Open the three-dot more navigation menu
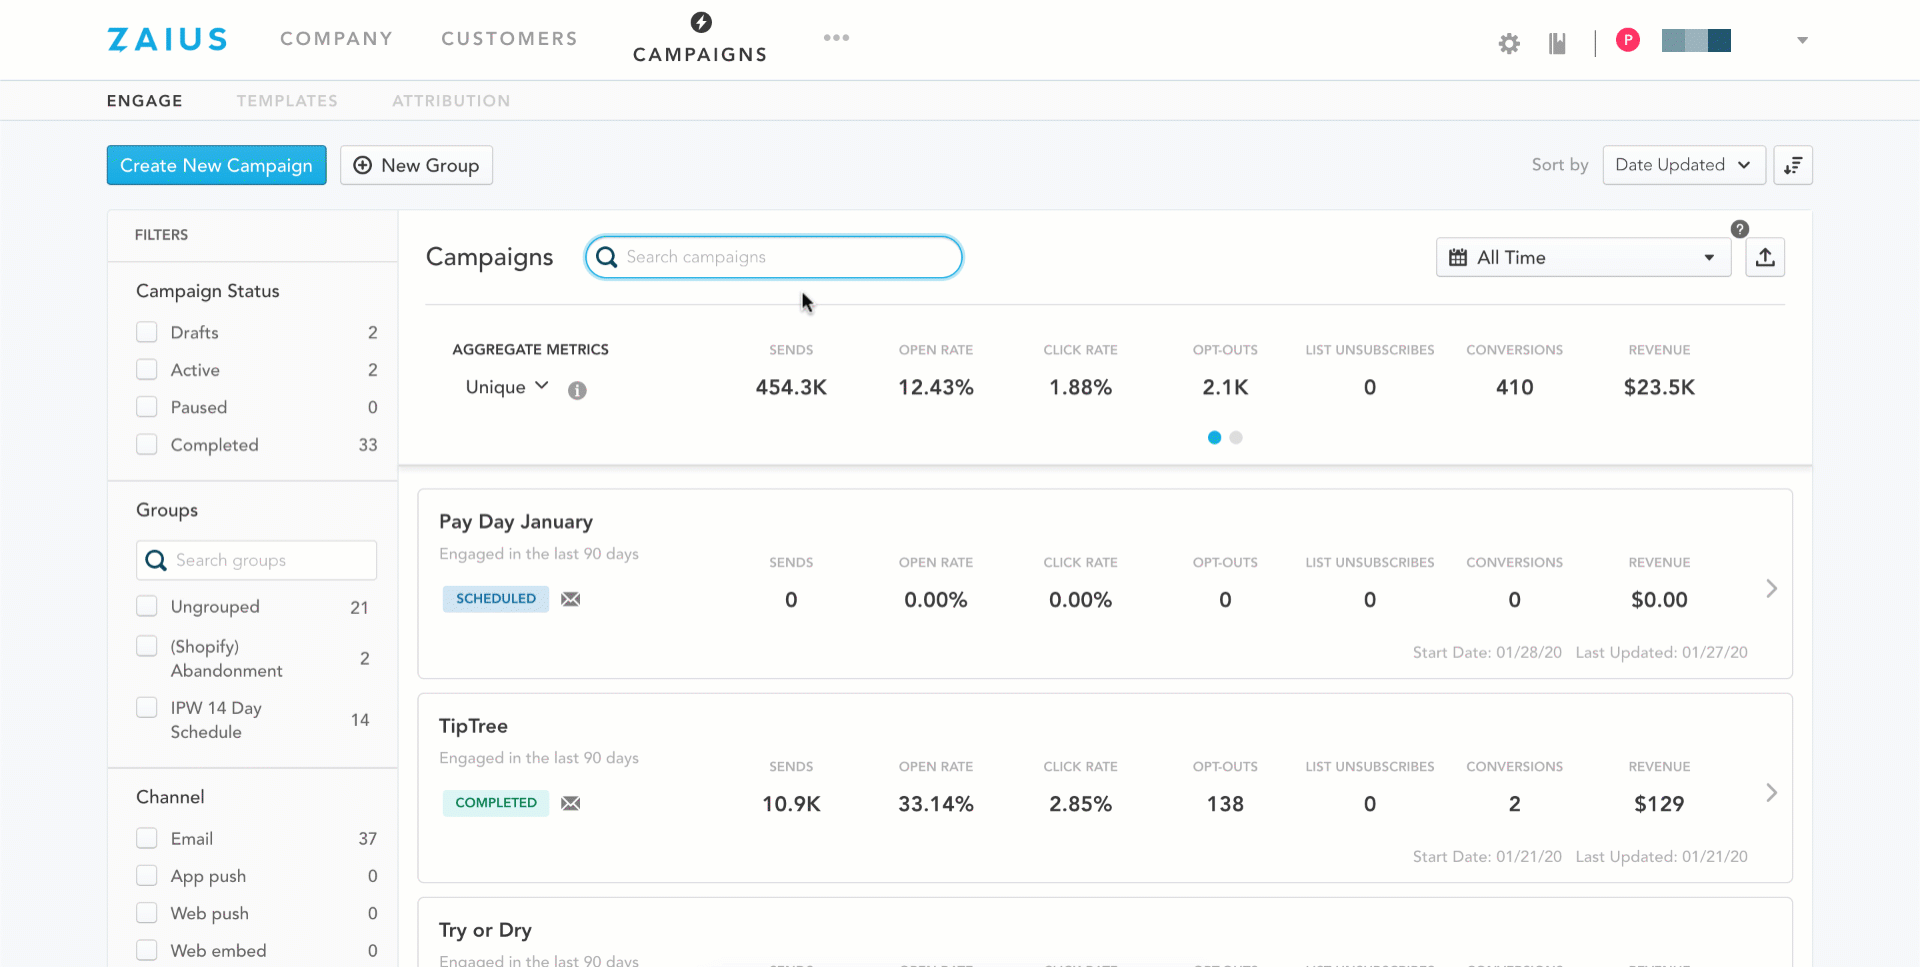The height and width of the screenshot is (967, 1920). [x=836, y=38]
